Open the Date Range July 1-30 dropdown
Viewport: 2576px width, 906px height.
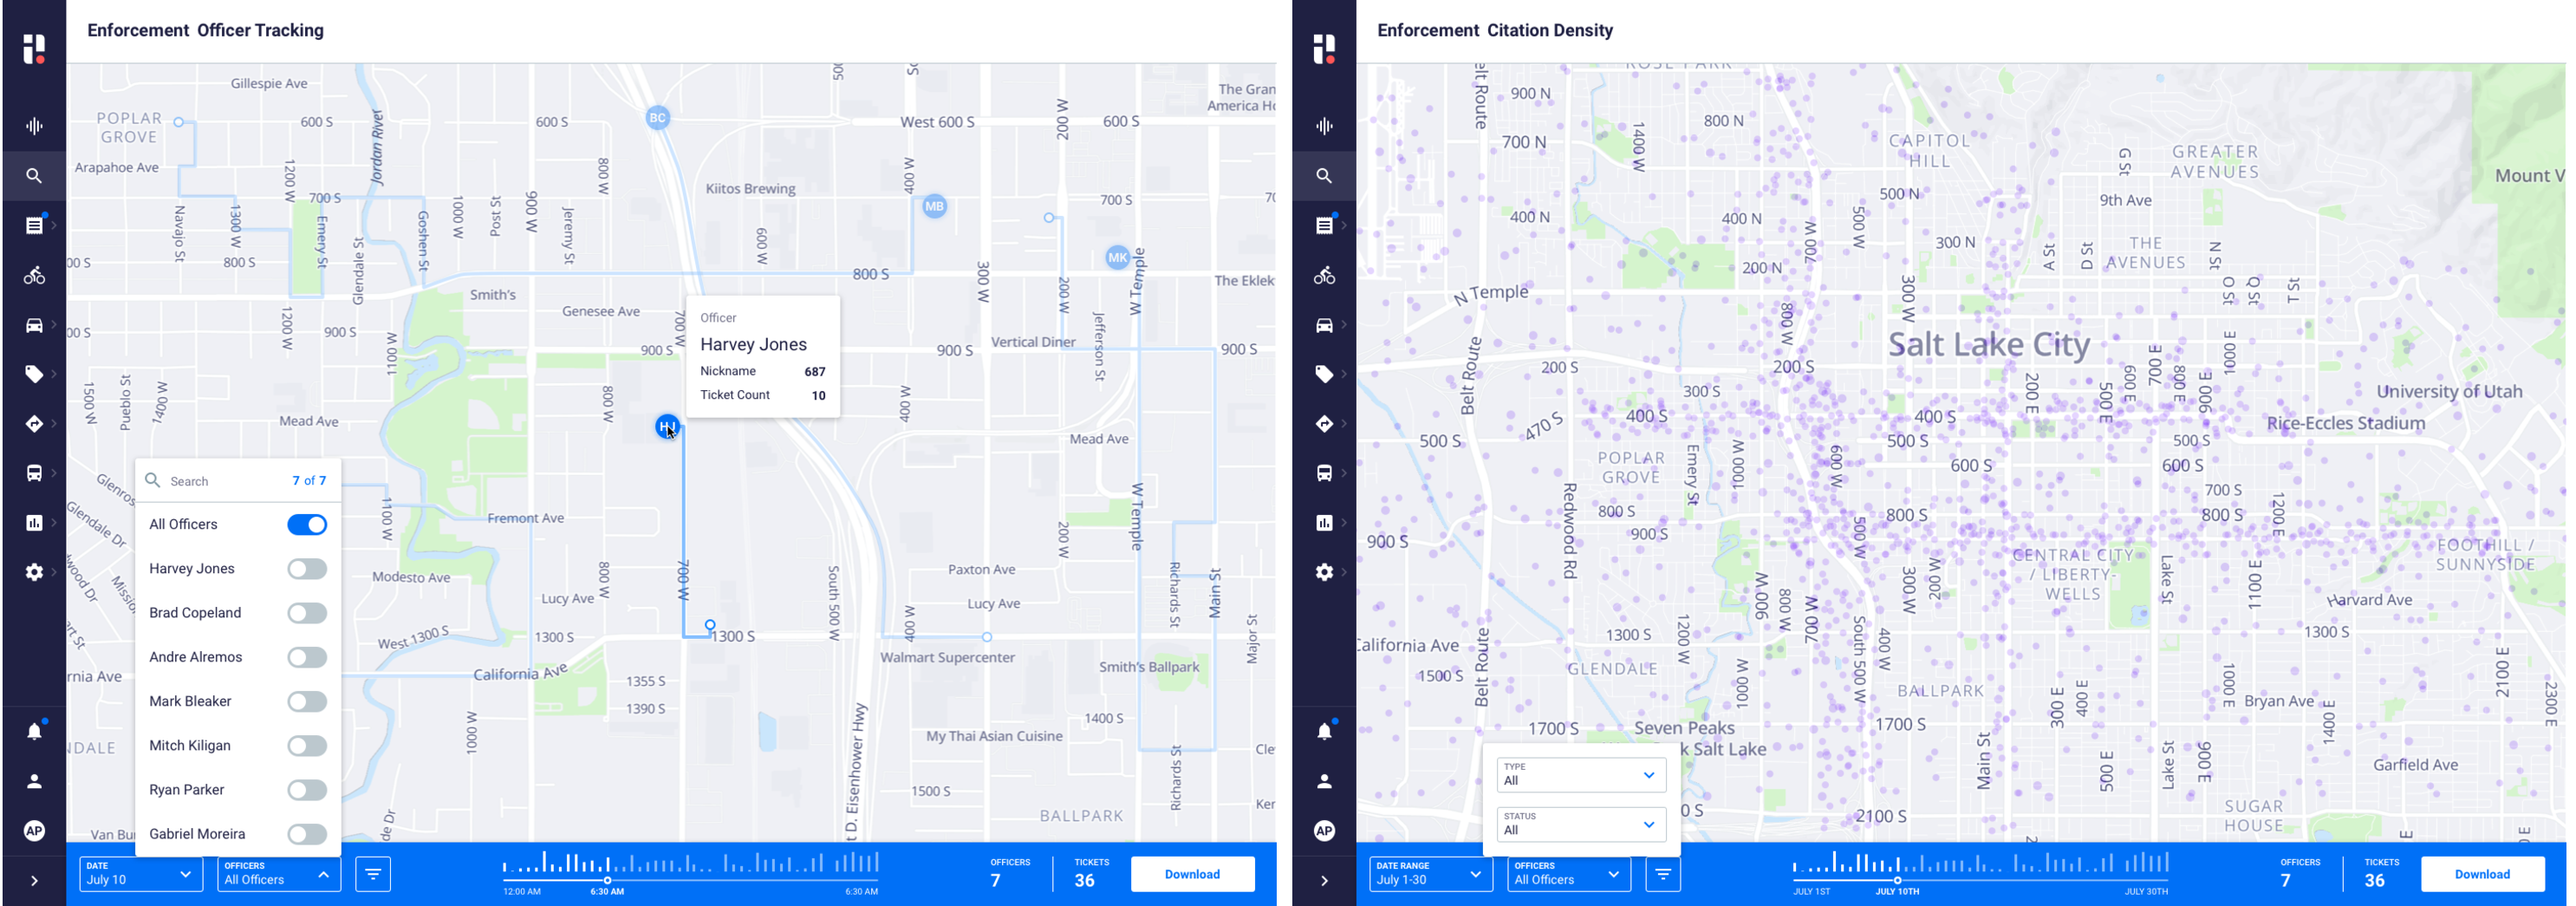1431,874
